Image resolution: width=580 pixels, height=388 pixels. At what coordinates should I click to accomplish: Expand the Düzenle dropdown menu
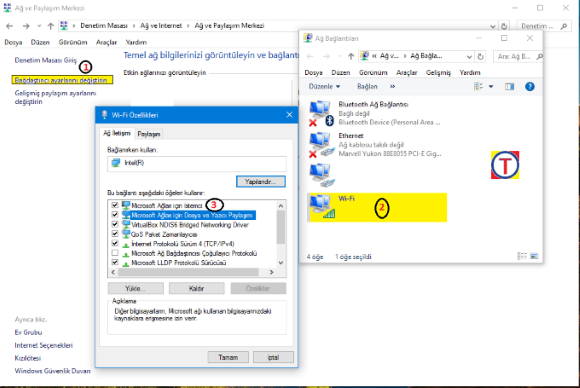point(324,87)
